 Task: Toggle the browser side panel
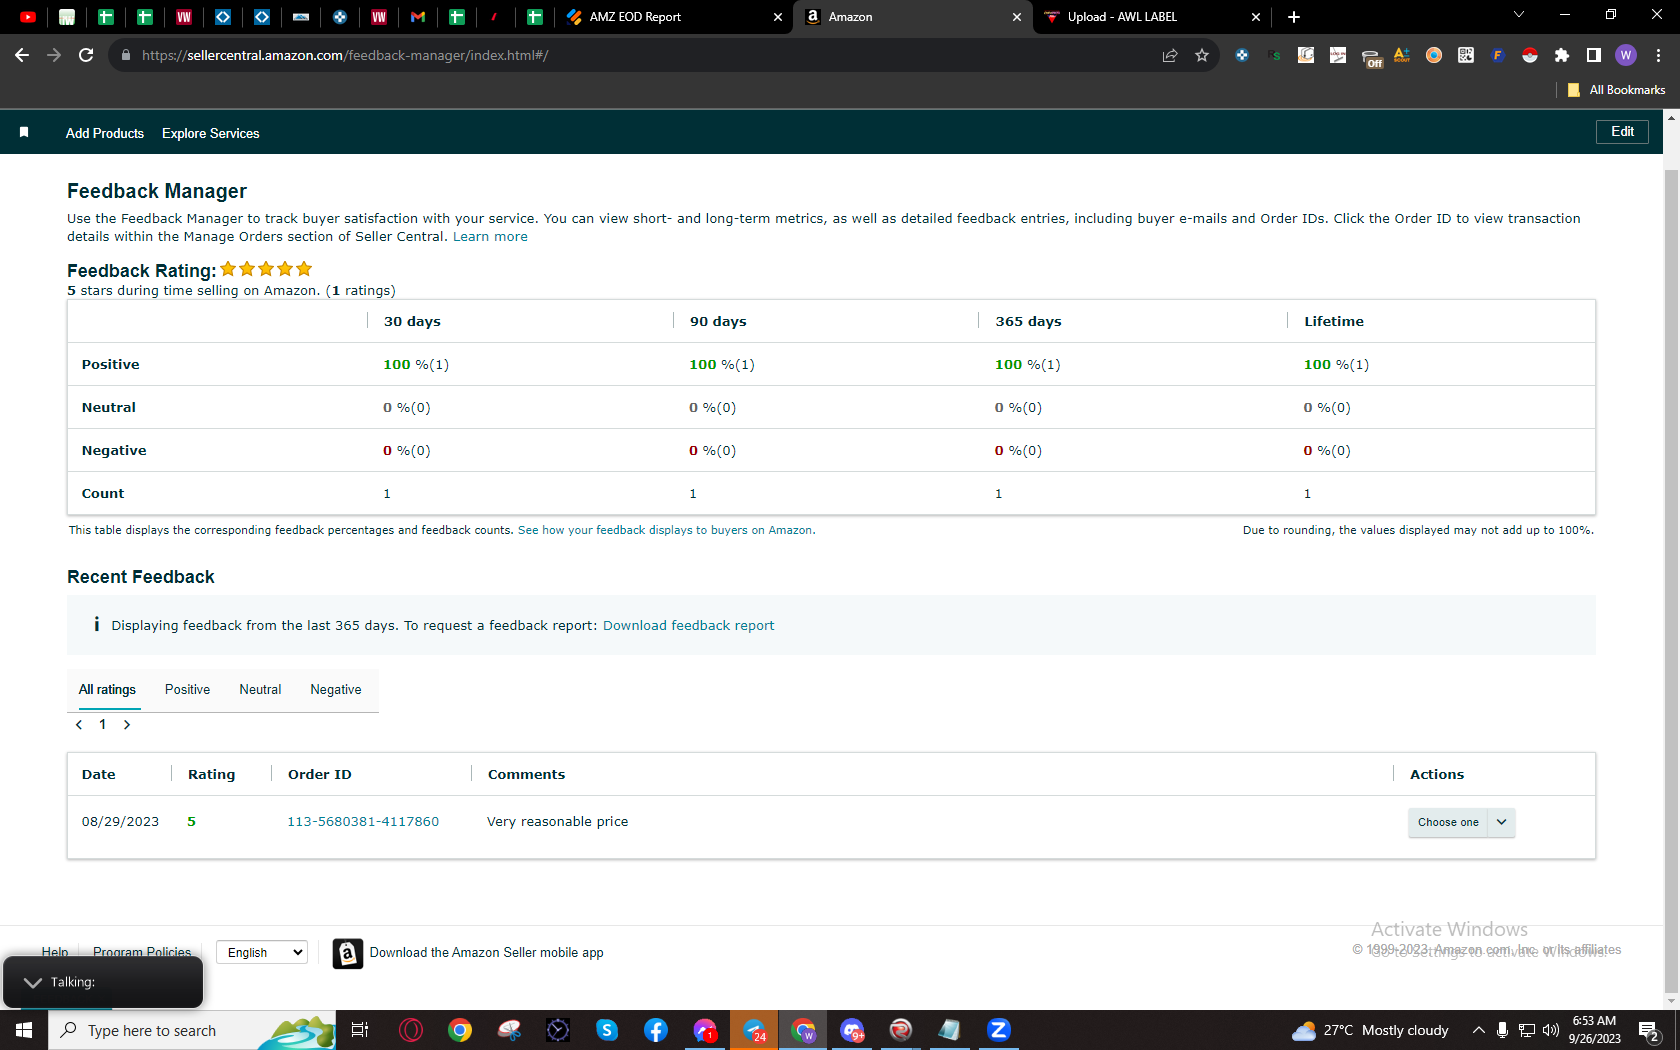pyautogui.click(x=1594, y=55)
